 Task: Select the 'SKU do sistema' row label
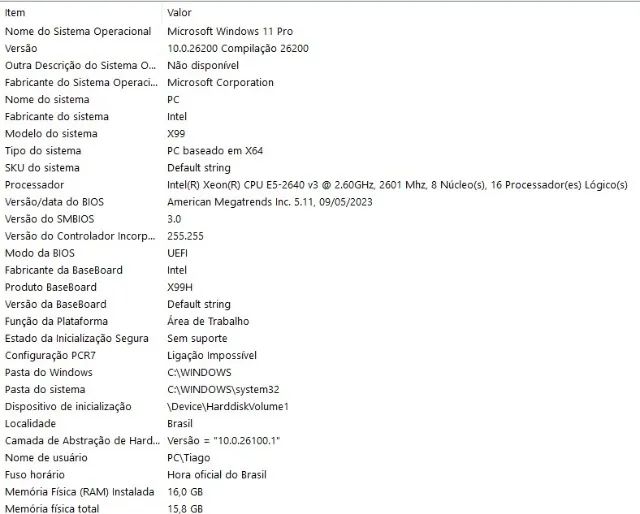coord(42,168)
